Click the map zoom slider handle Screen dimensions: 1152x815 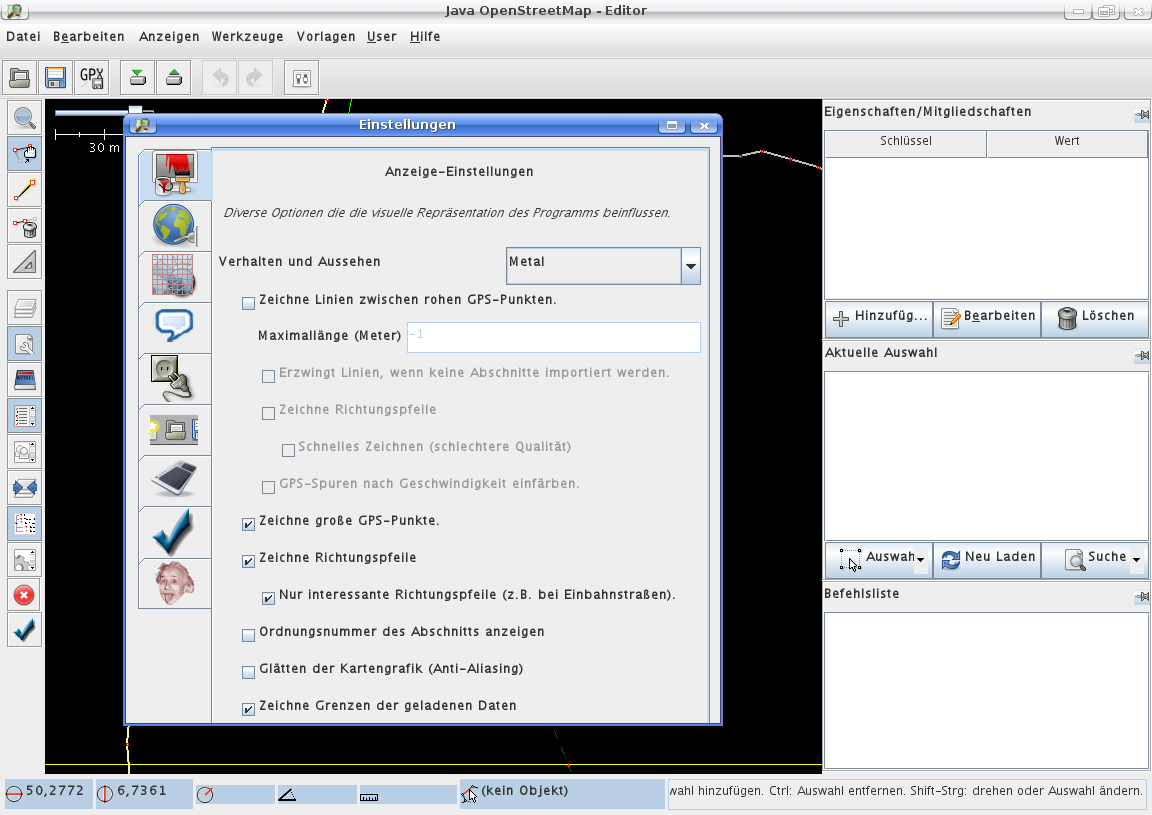coord(135,111)
